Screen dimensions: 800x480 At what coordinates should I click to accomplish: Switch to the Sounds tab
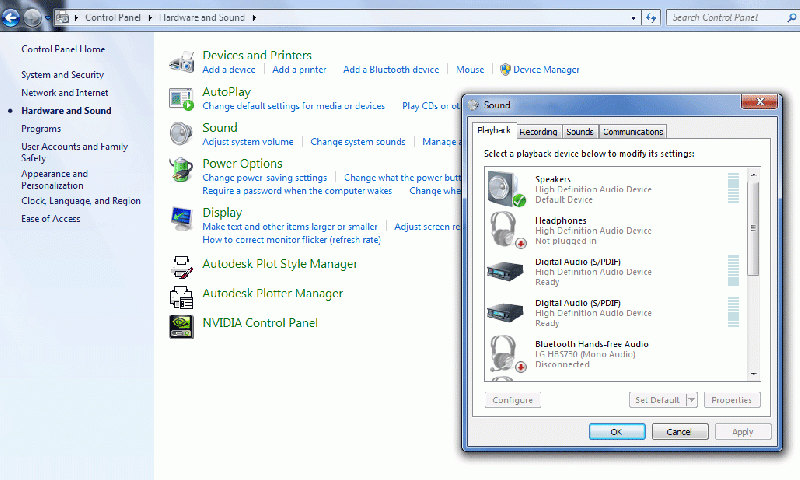tap(580, 132)
